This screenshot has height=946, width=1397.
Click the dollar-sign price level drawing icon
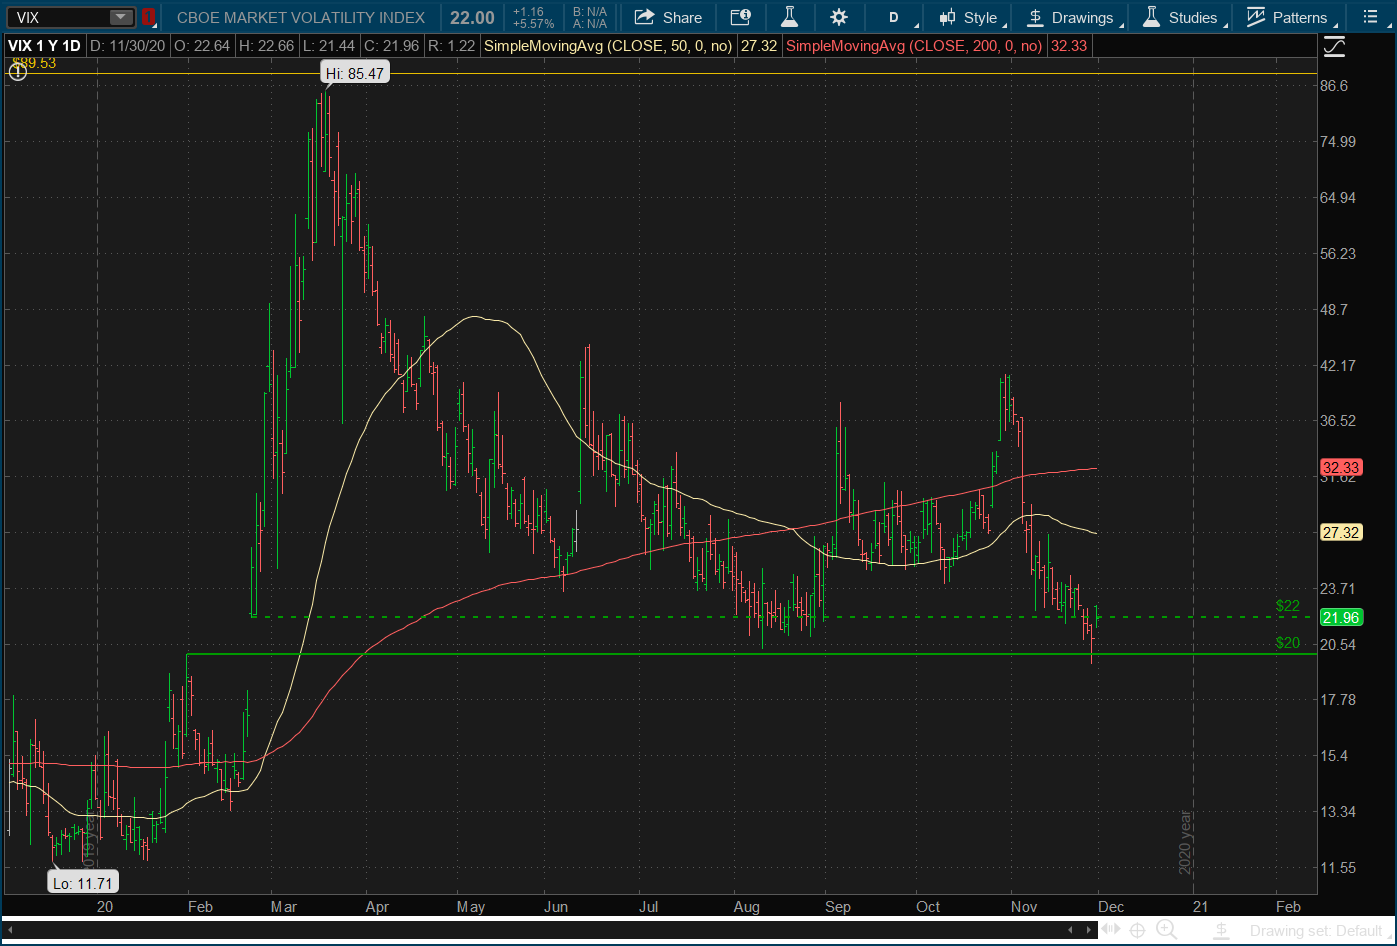(x=1220, y=931)
